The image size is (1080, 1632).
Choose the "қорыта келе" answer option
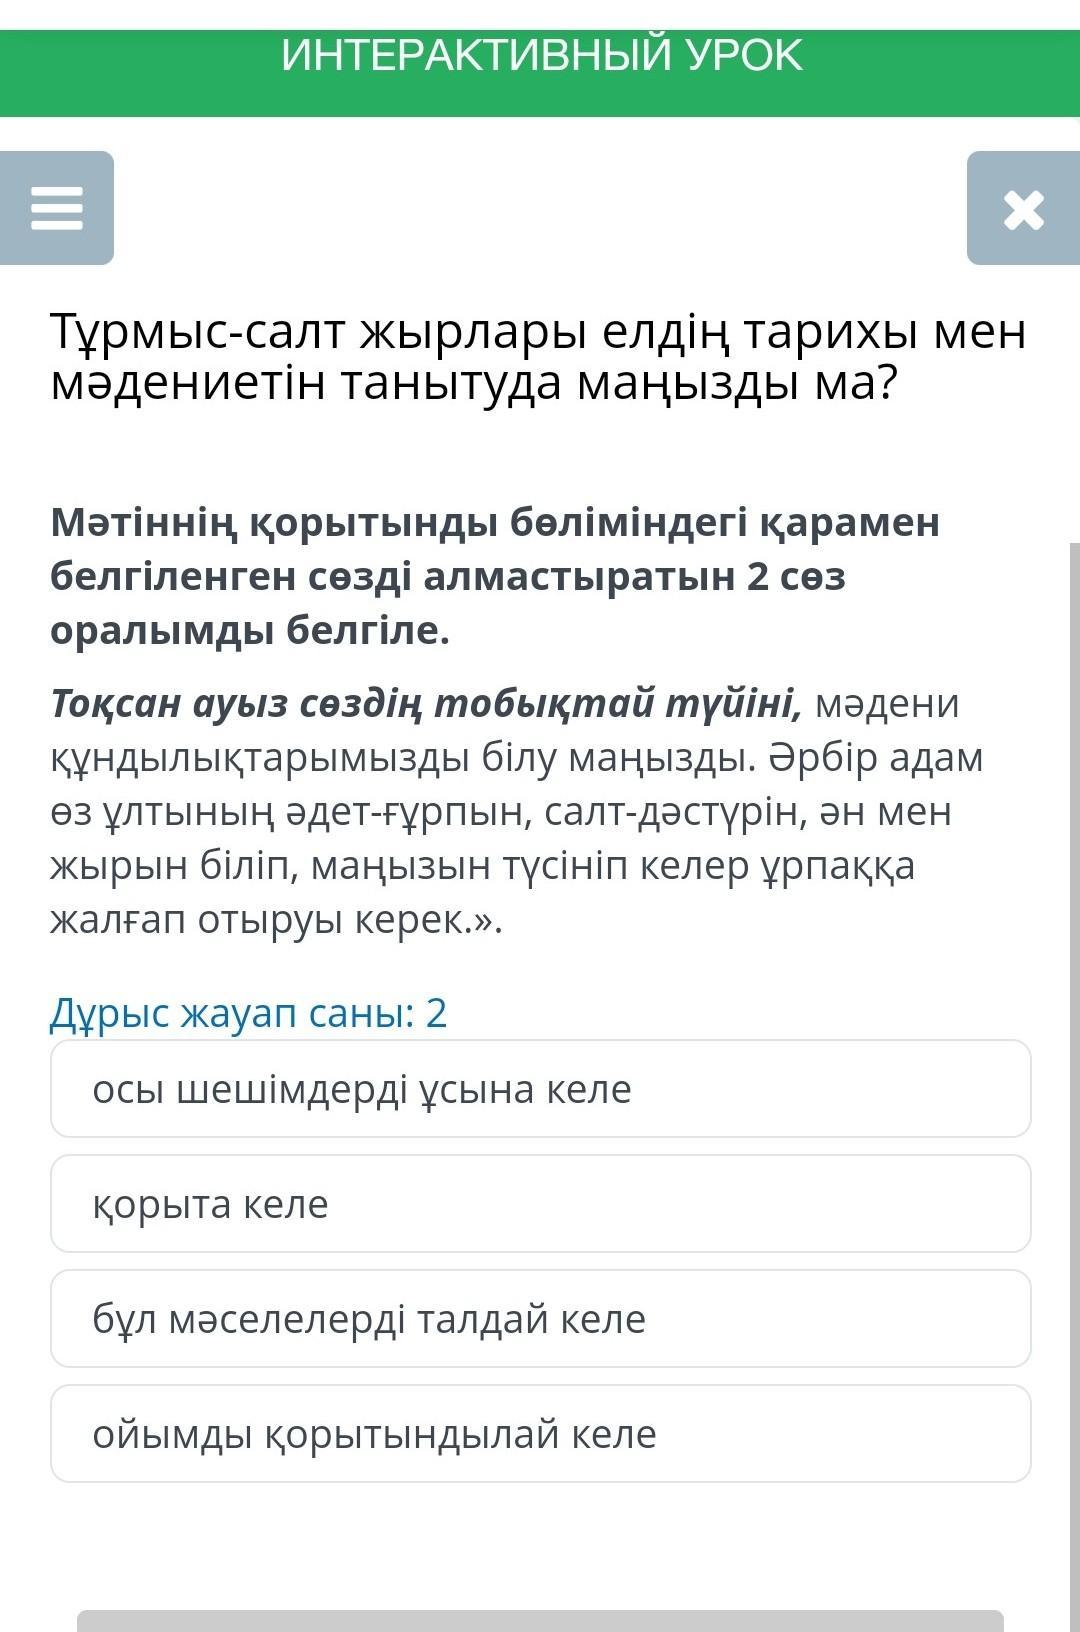tap(540, 1204)
